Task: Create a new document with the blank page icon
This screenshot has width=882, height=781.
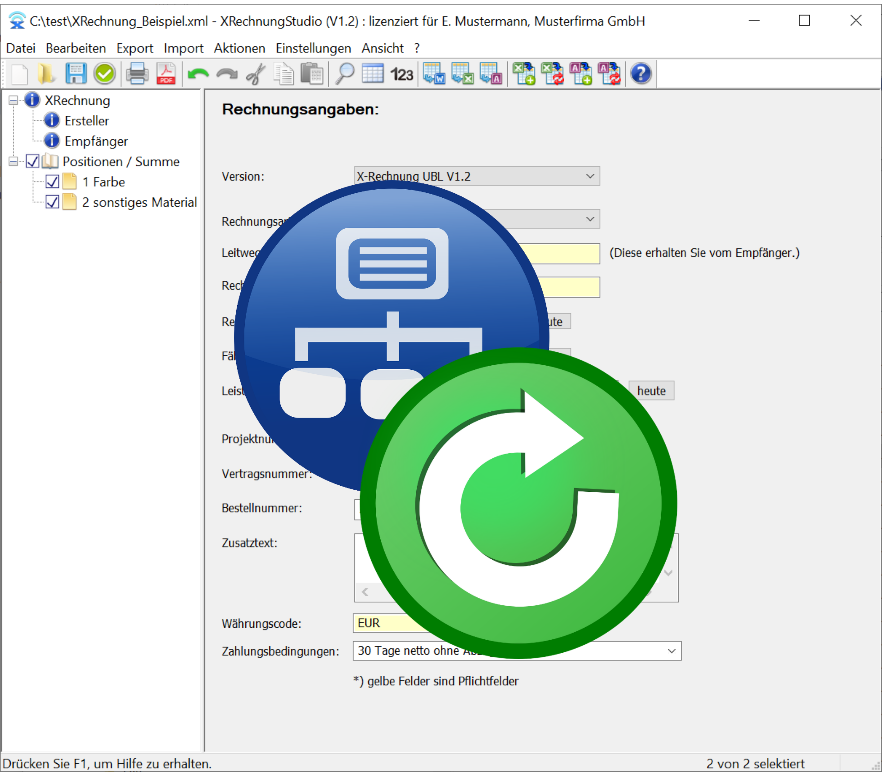Action: click(19, 74)
